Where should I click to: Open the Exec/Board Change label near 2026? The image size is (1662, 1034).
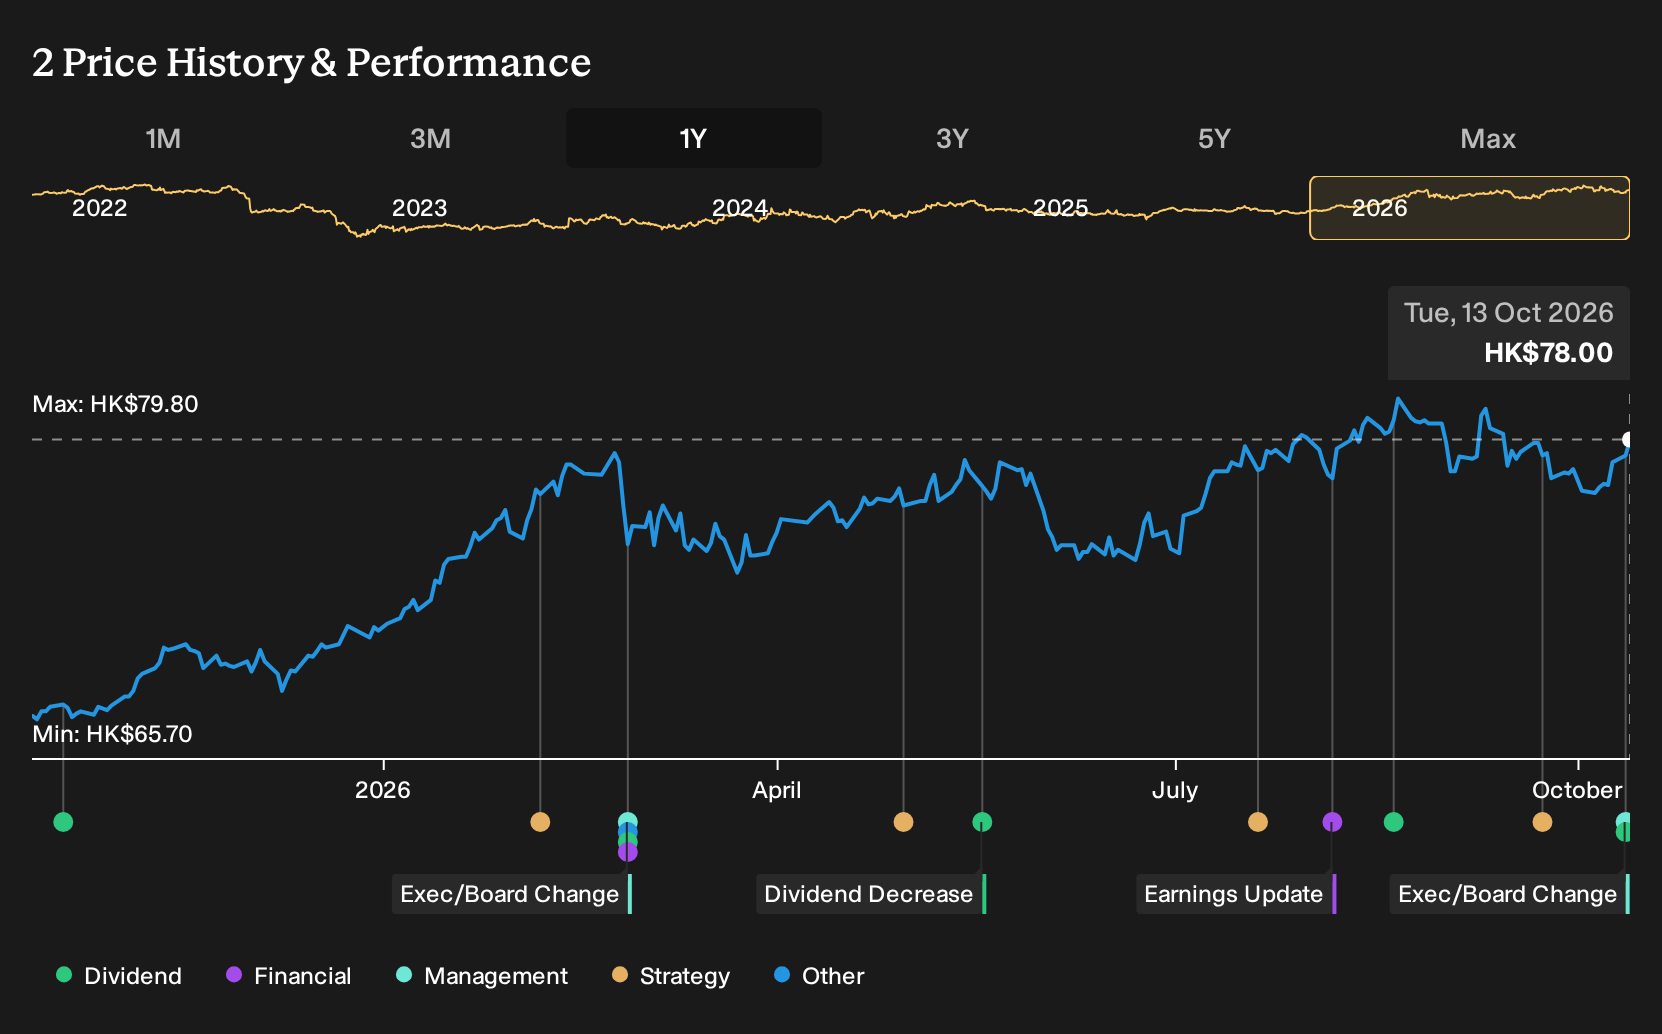tap(512, 894)
